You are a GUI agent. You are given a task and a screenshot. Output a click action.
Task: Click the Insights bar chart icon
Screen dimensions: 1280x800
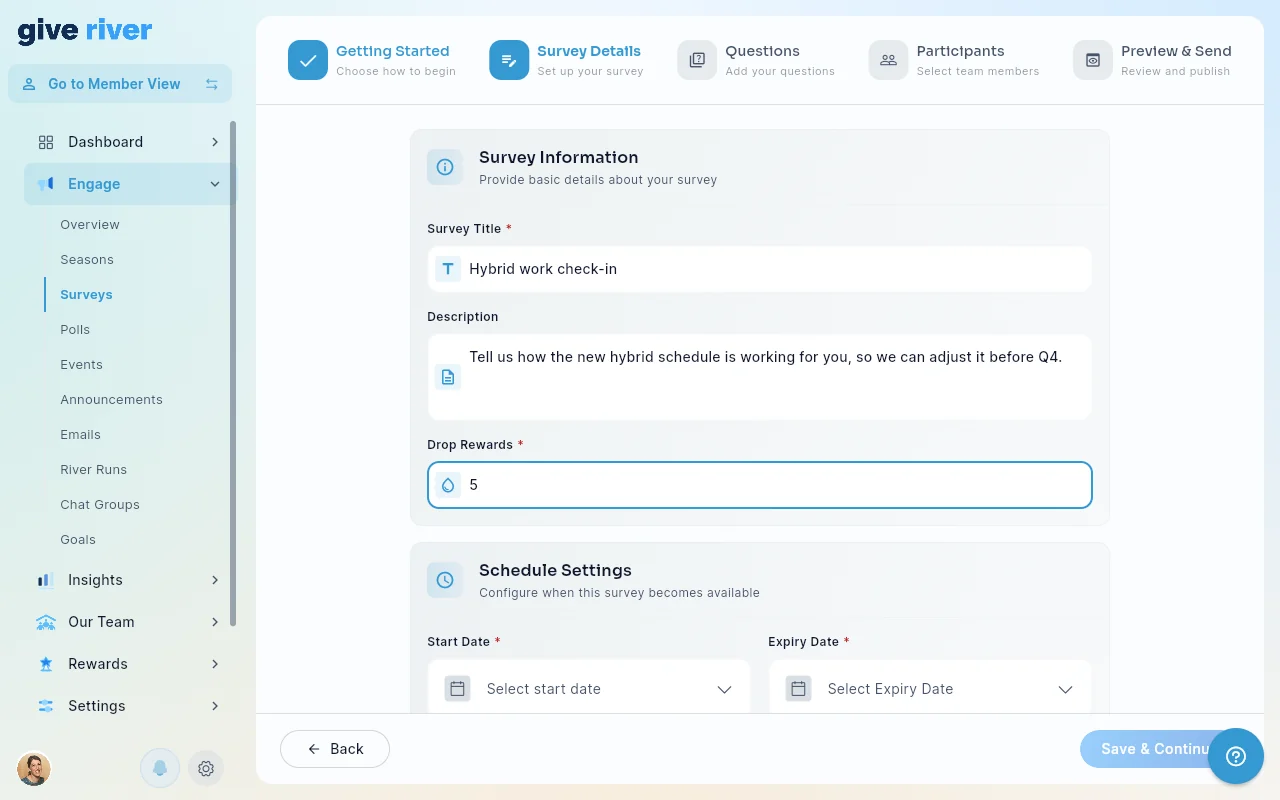tap(46, 580)
